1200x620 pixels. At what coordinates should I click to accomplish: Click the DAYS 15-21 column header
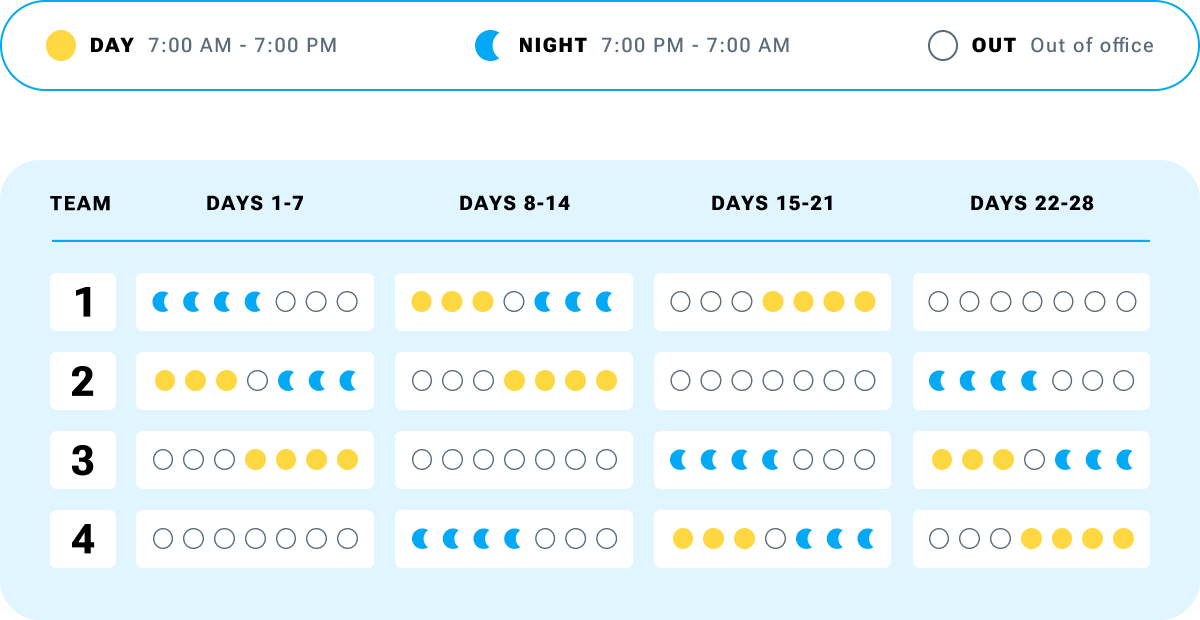(772, 204)
